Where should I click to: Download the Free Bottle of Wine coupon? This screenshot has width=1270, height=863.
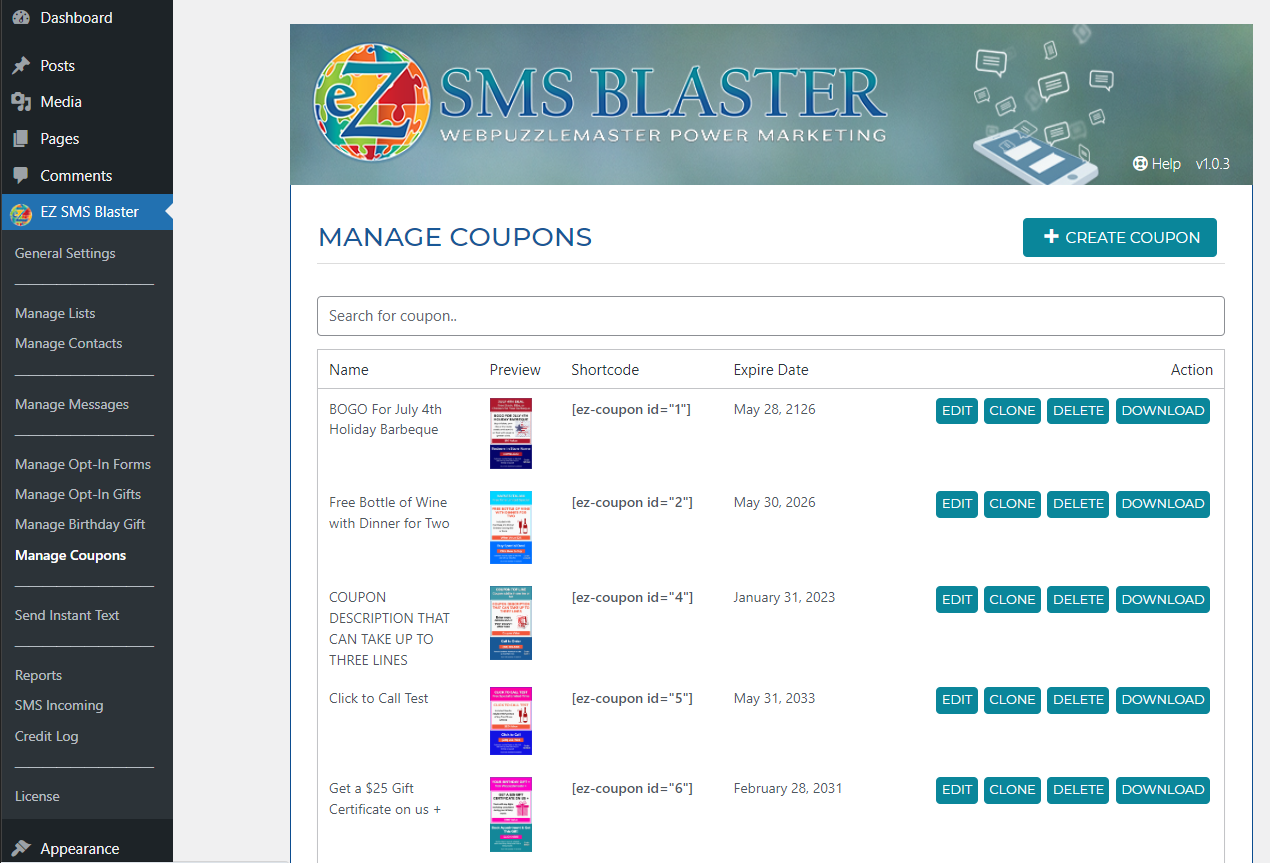click(1163, 504)
